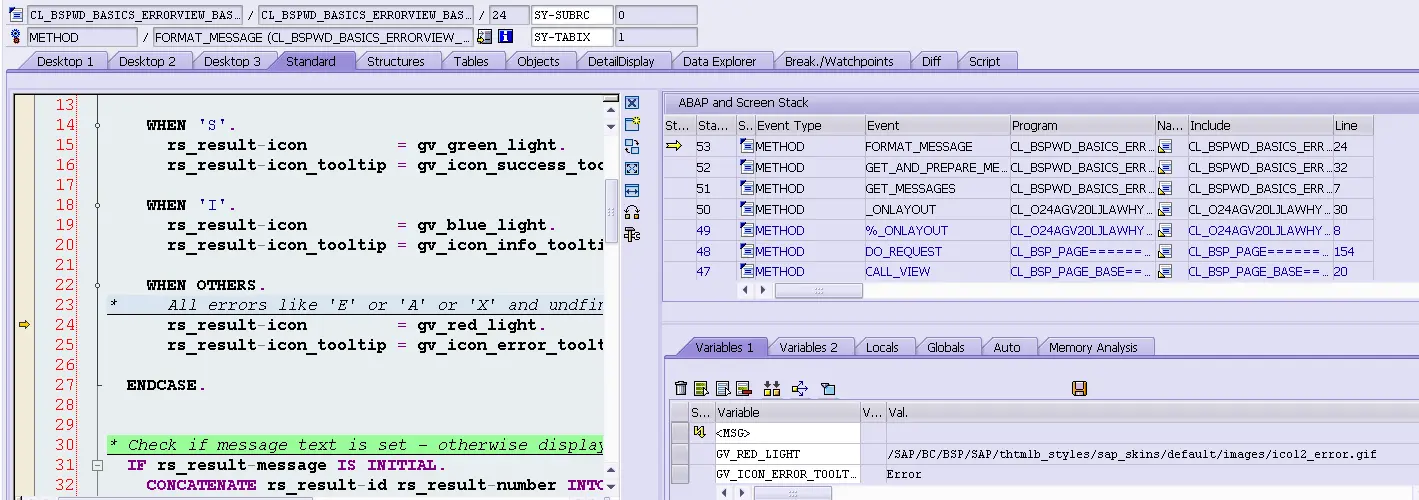Select the GET_AND_PREPARE_ME stack event cell
This screenshot has width=1419, height=500.
[x=936, y=167]
